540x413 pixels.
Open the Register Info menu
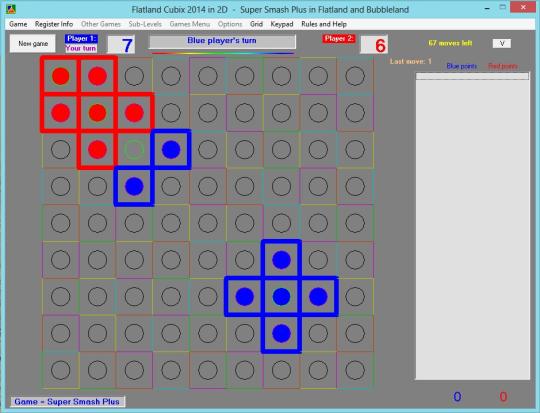54,24
